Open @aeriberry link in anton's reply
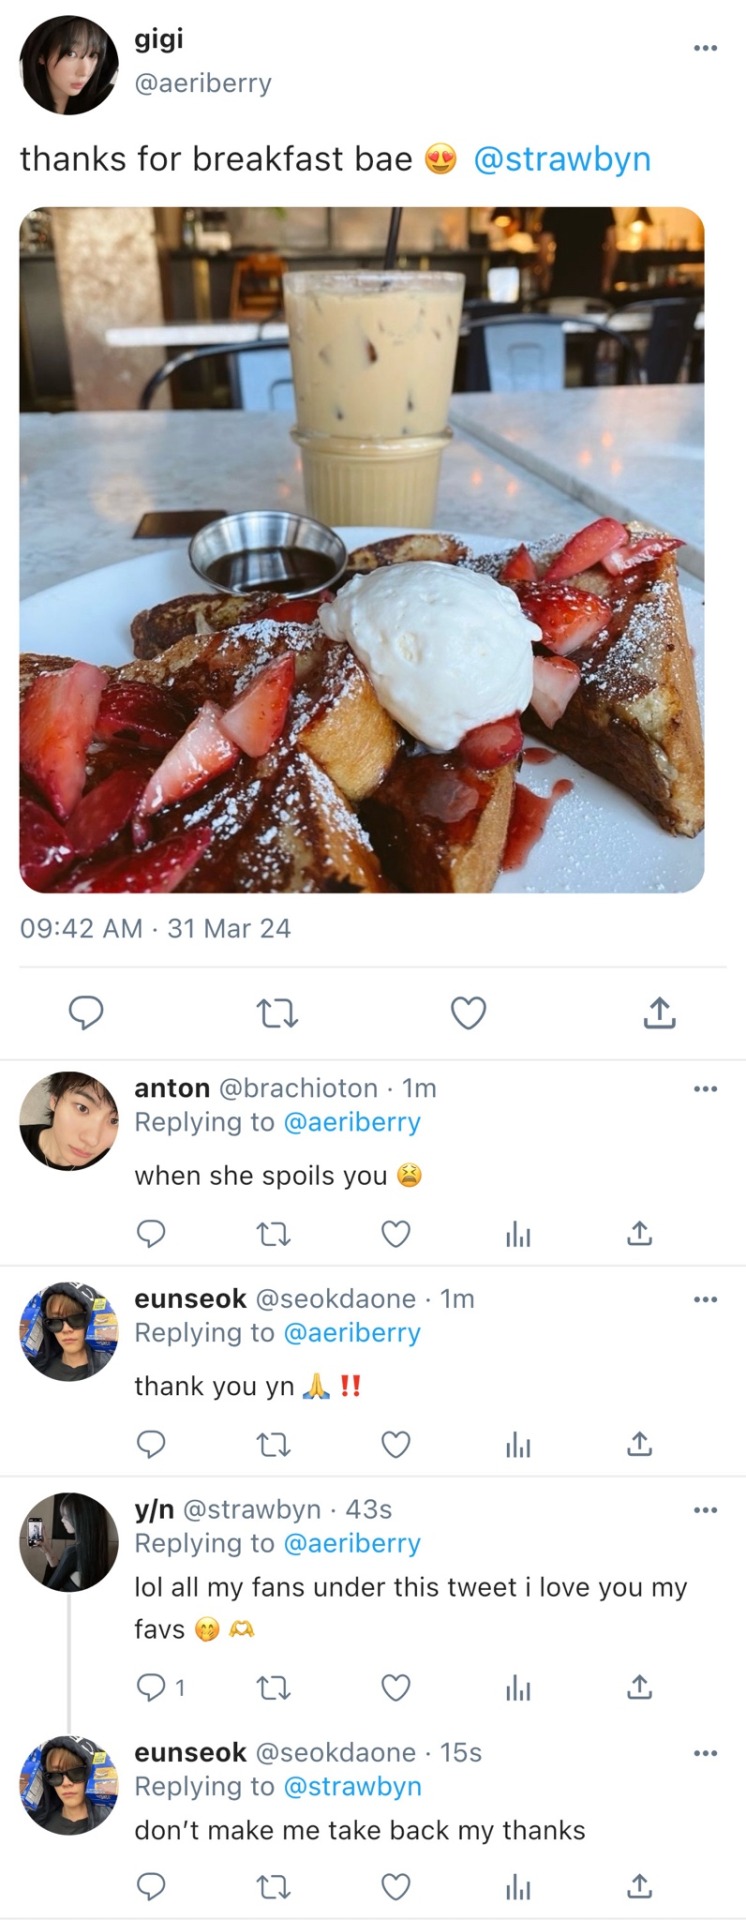The height and width of the screenshot is (1920, 746). (352, 1122)
